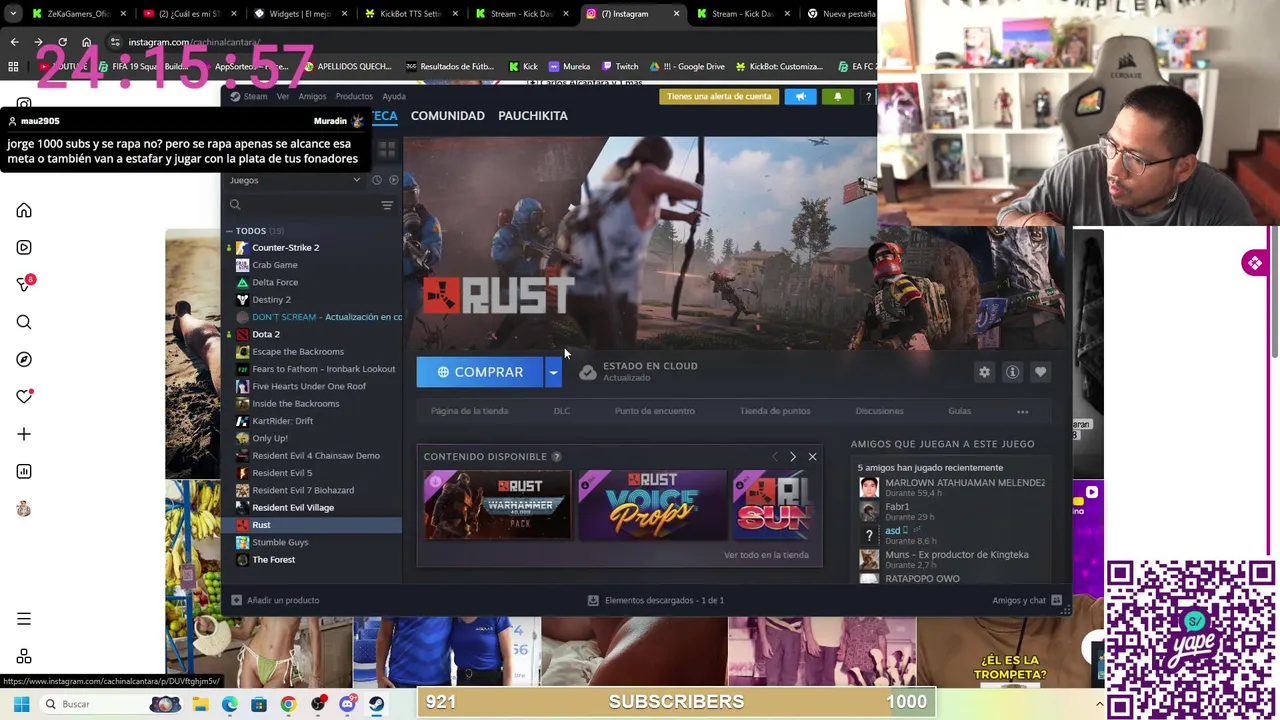Click Rust game info icon

pos(1012,372)
